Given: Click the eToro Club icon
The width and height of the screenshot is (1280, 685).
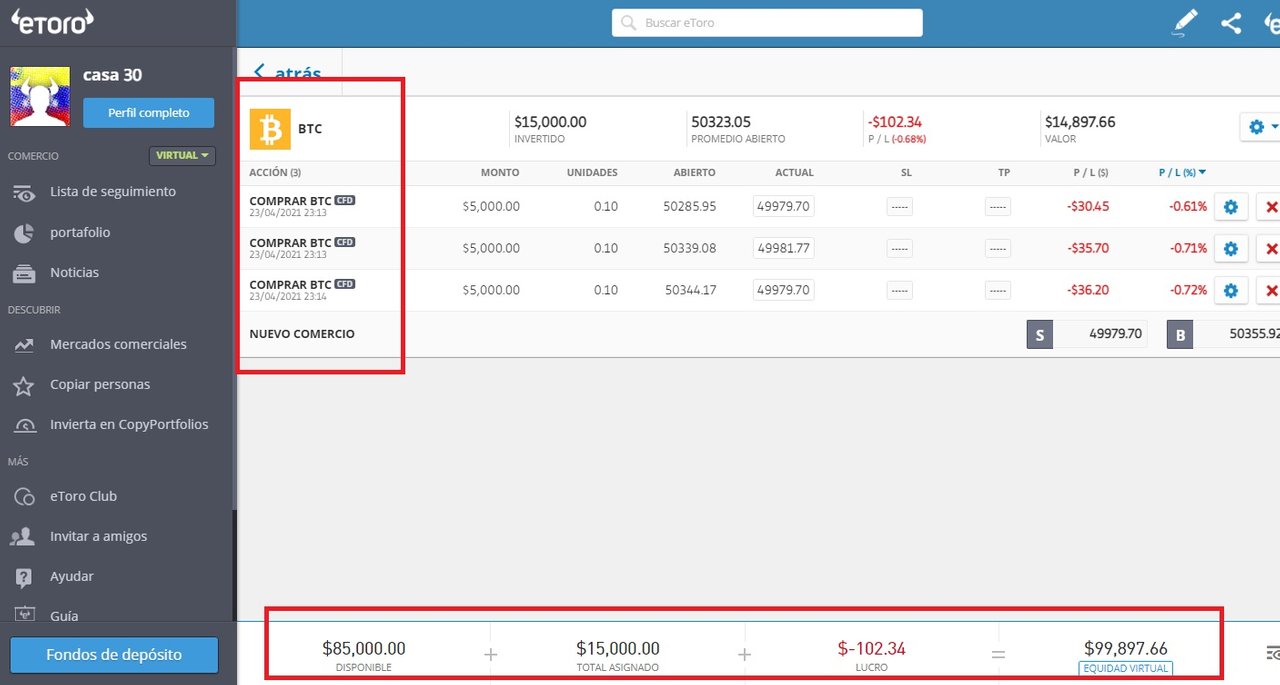Looking at the screenshot, I should pos(24,497).
